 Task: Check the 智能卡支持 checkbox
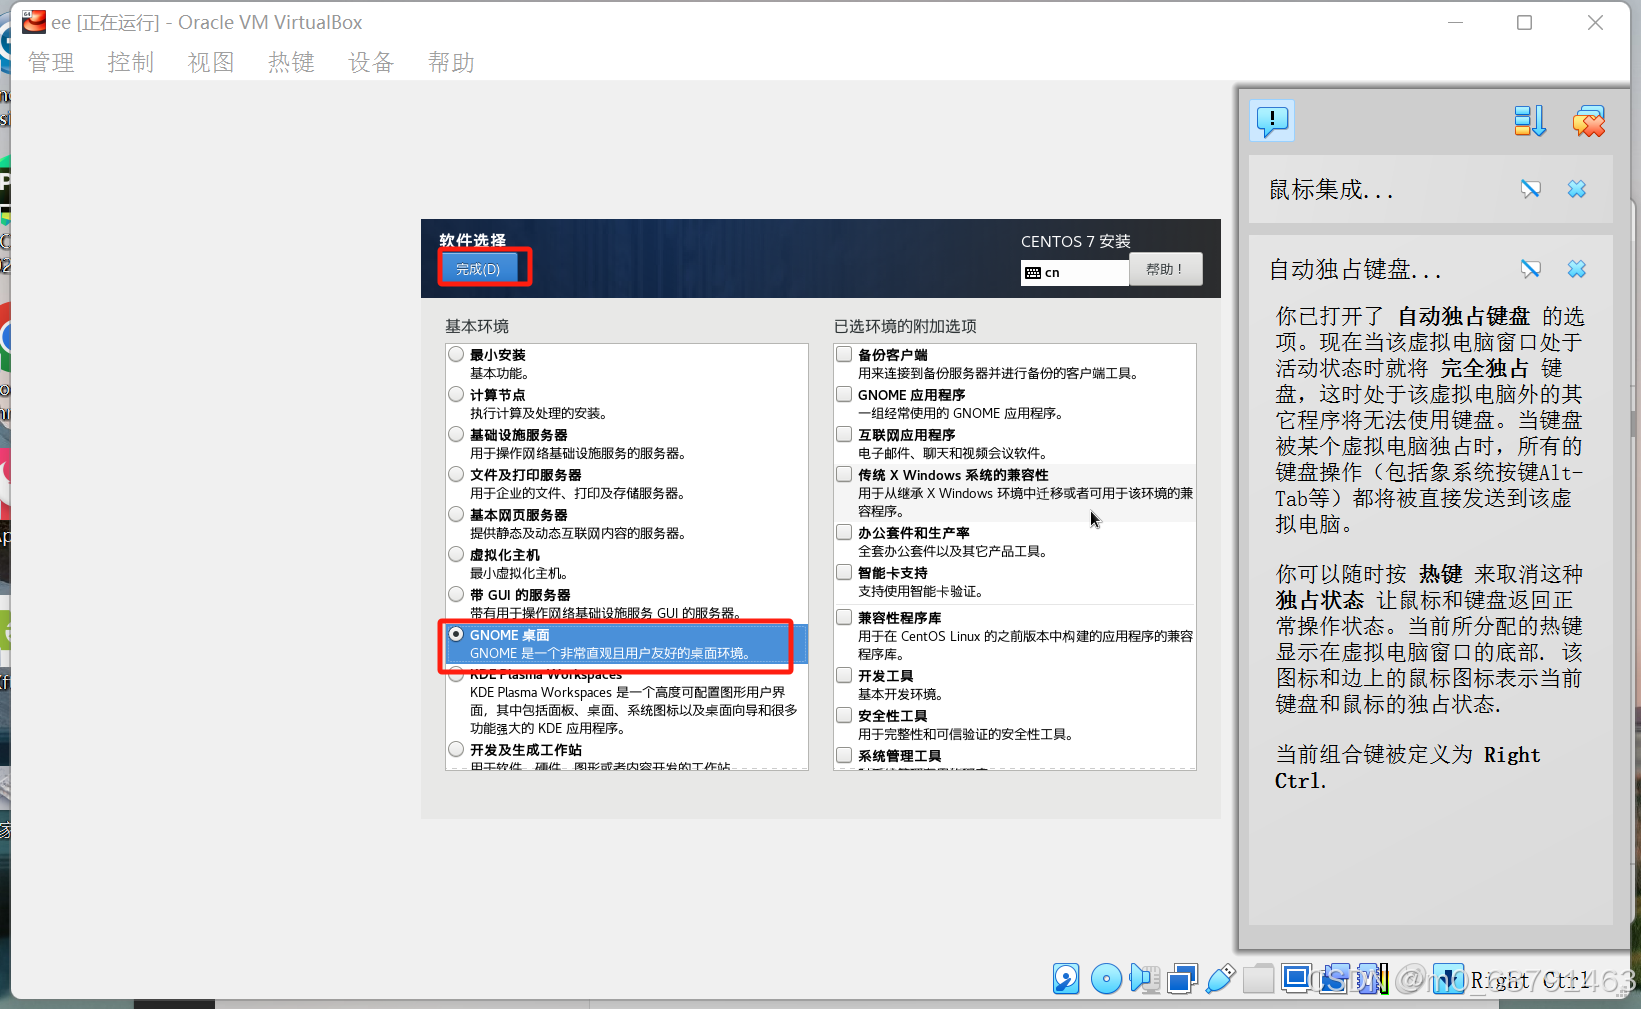(x=844, y=572)
